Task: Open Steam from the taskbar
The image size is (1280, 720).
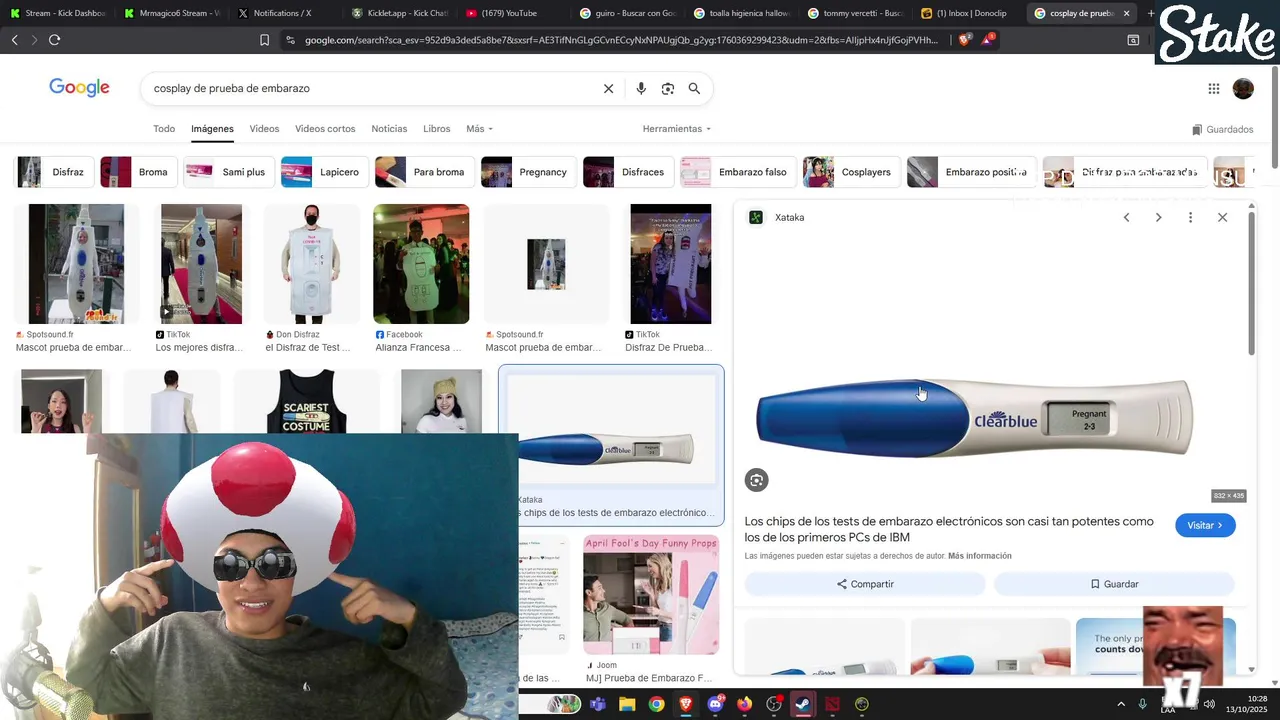Action: (x=803, y=704)
